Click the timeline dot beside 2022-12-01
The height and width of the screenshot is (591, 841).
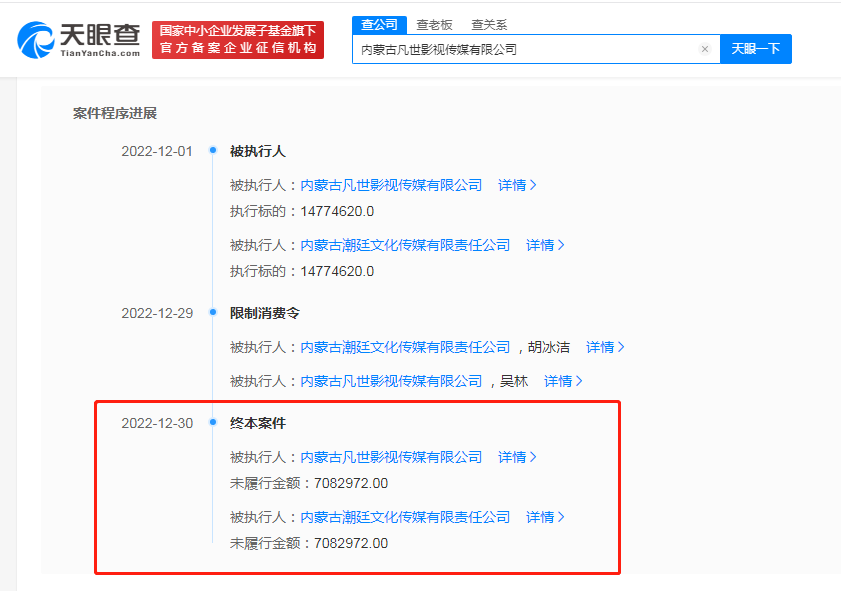click(x=211, y=150)
